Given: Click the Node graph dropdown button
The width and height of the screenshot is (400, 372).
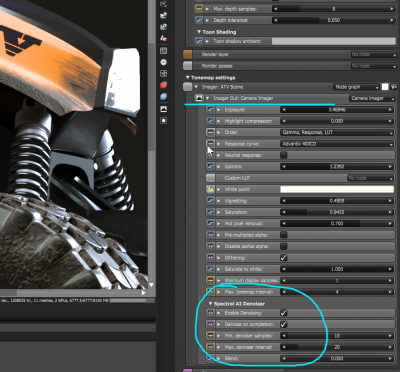Looking at the screenshot, I should point(356,87).
